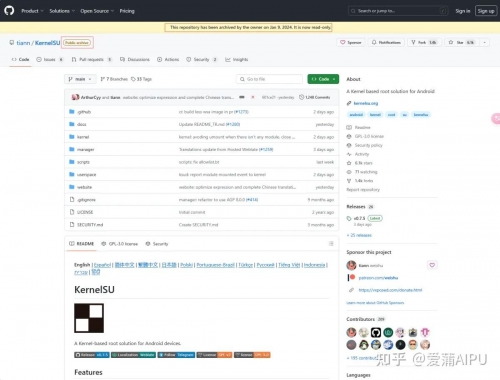The width and height of the screenshot is (500, 380).
Task: Select the GPL-3.0 license tab
Action: tap(119, 244)
